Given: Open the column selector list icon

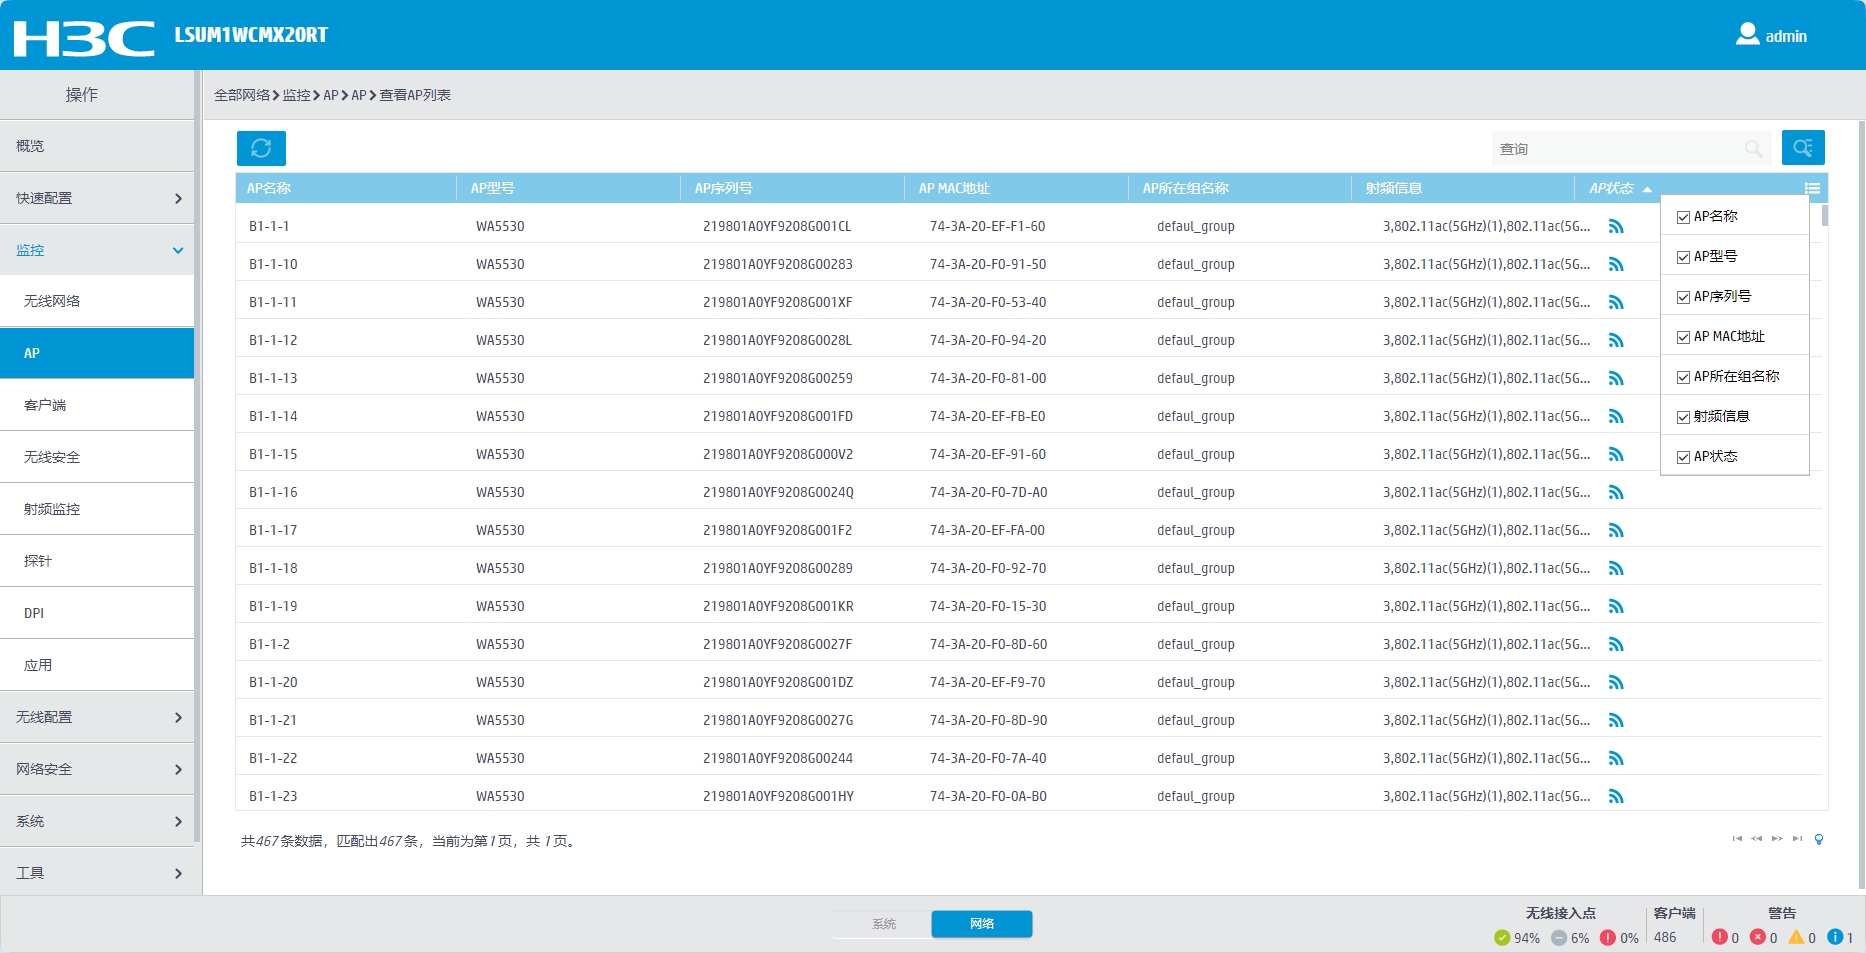Looking at the screenshot, I should pyautogui.click(x=1812, y=188).
